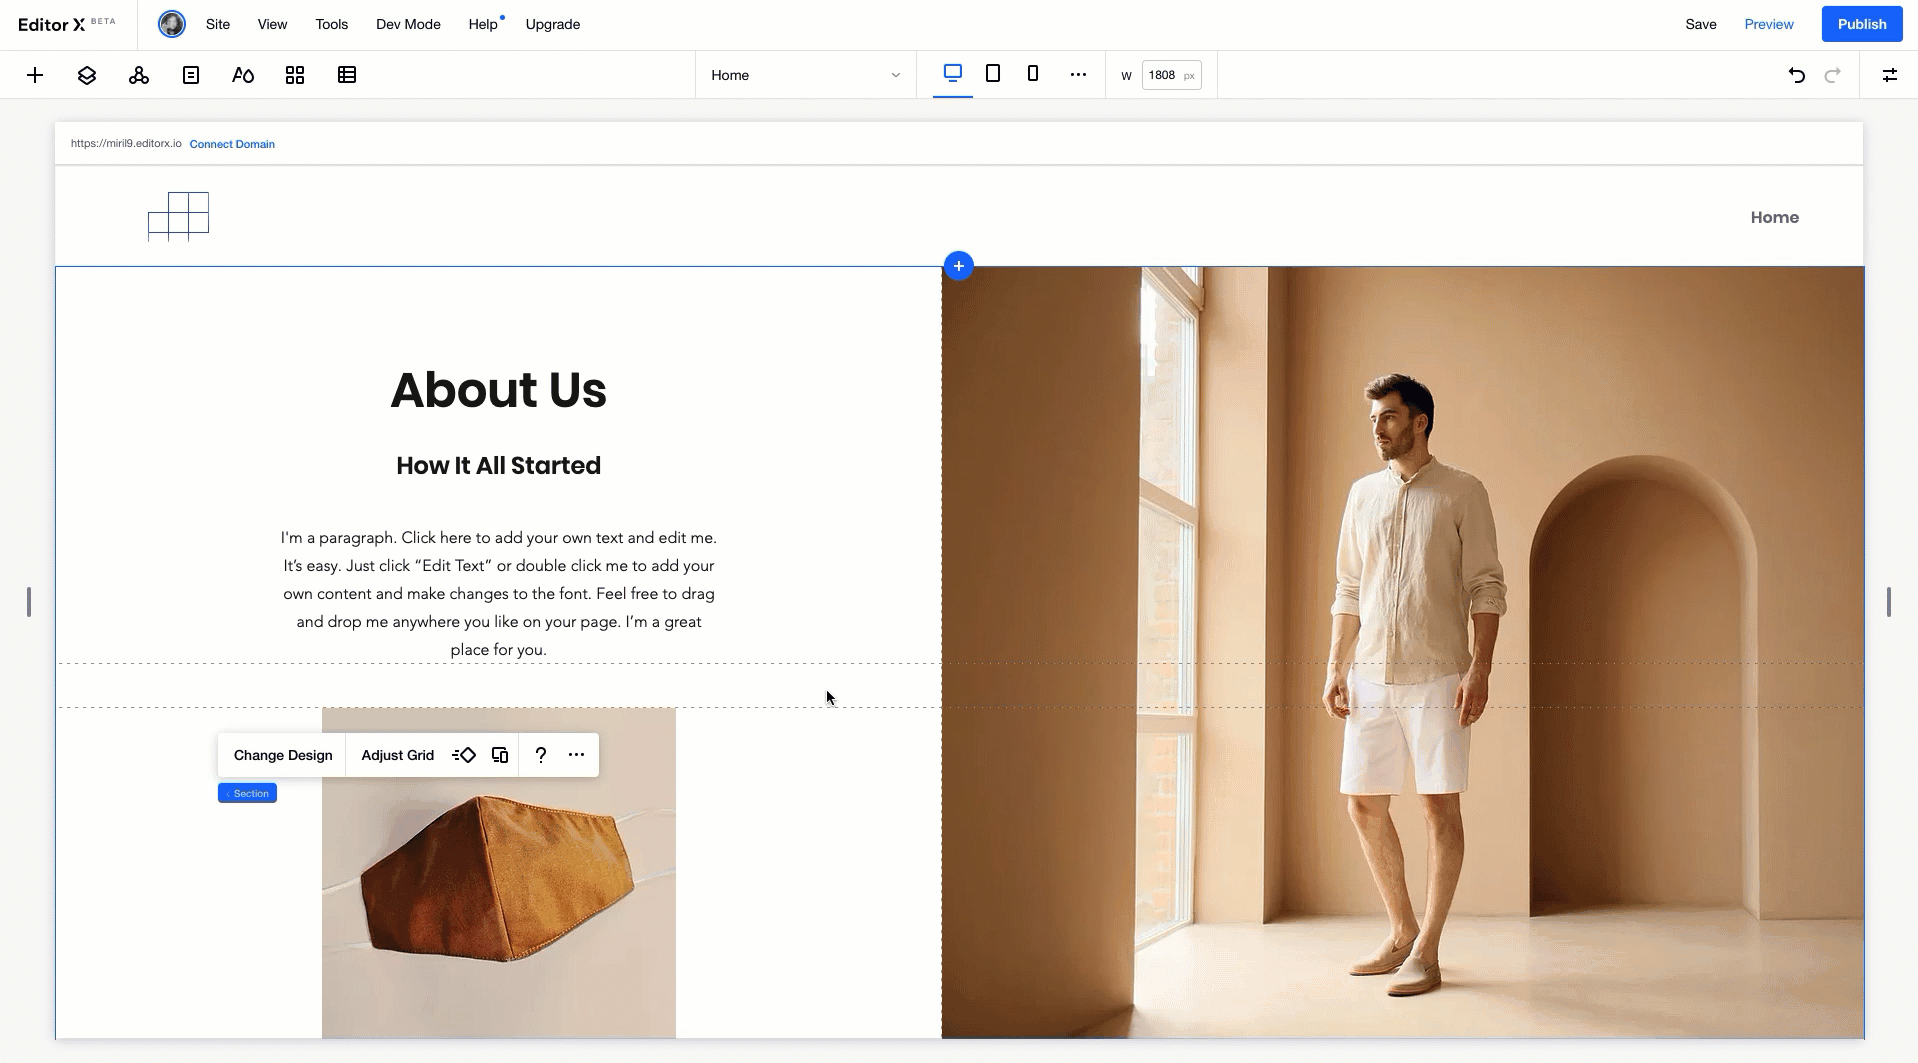Open the Inspector panel toggle

point(1890,75)
